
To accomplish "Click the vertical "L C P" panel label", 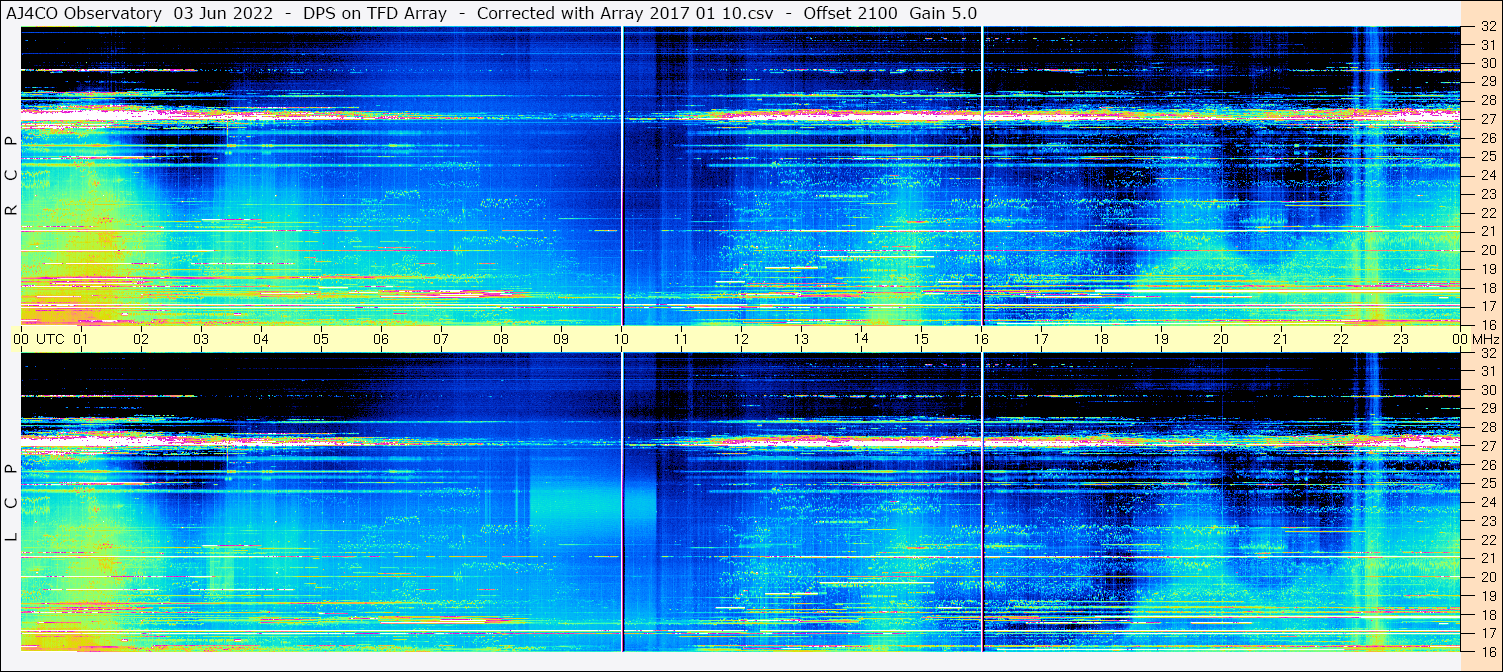I will [11, 504].
